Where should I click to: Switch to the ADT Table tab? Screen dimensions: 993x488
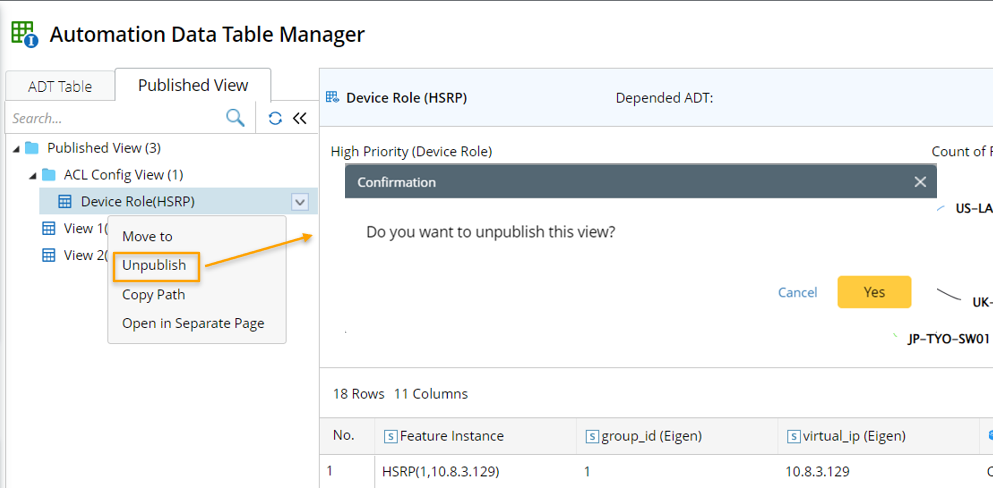(x=60, y=86)
